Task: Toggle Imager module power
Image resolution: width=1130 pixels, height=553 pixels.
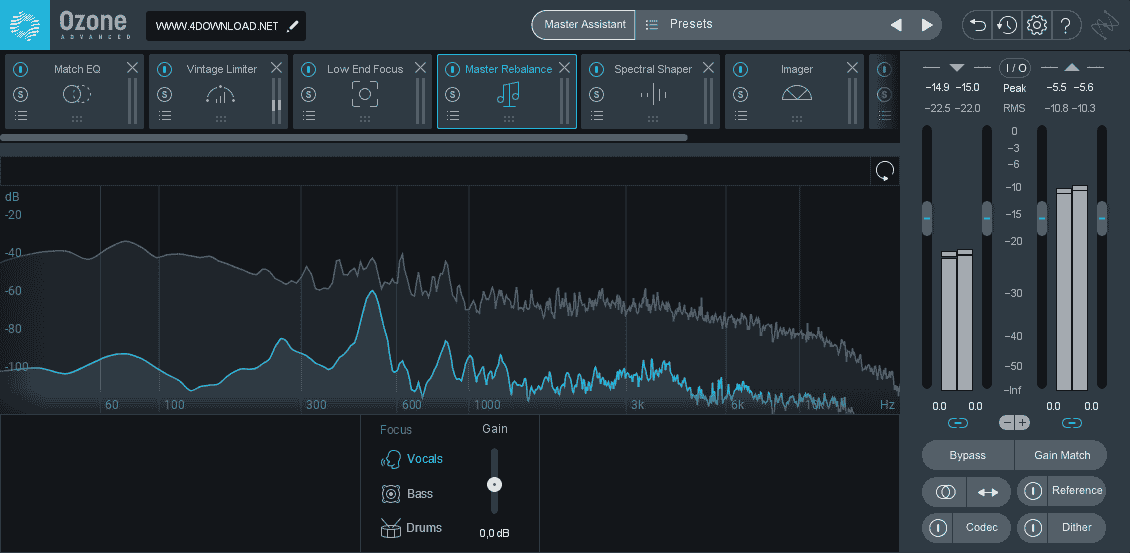Action: [x=741, y=70]
